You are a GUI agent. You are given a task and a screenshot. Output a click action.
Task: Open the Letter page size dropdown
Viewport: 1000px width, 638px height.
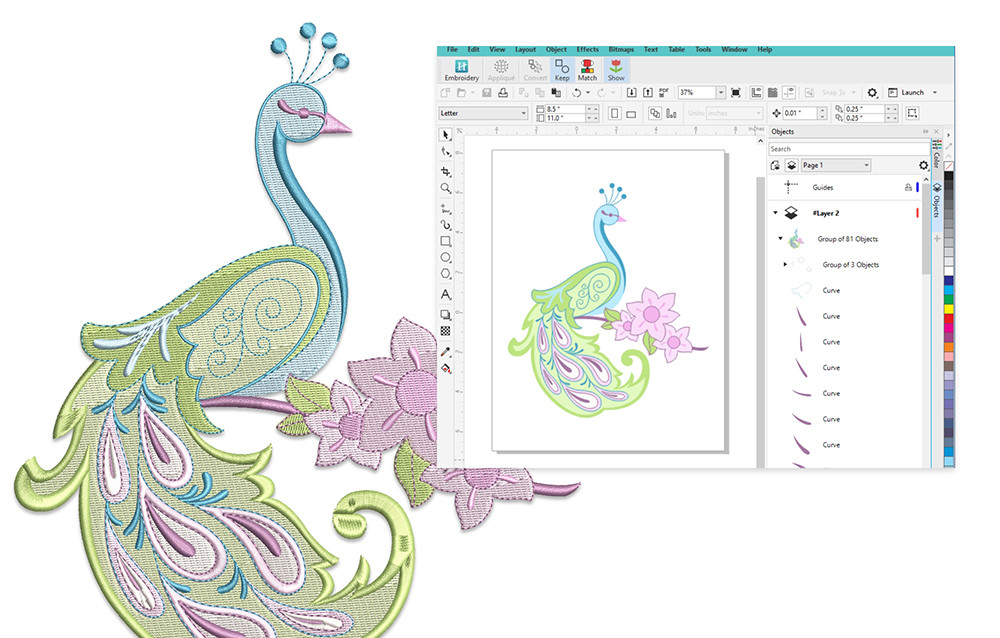pyautogui.click(x=525, y=113)
